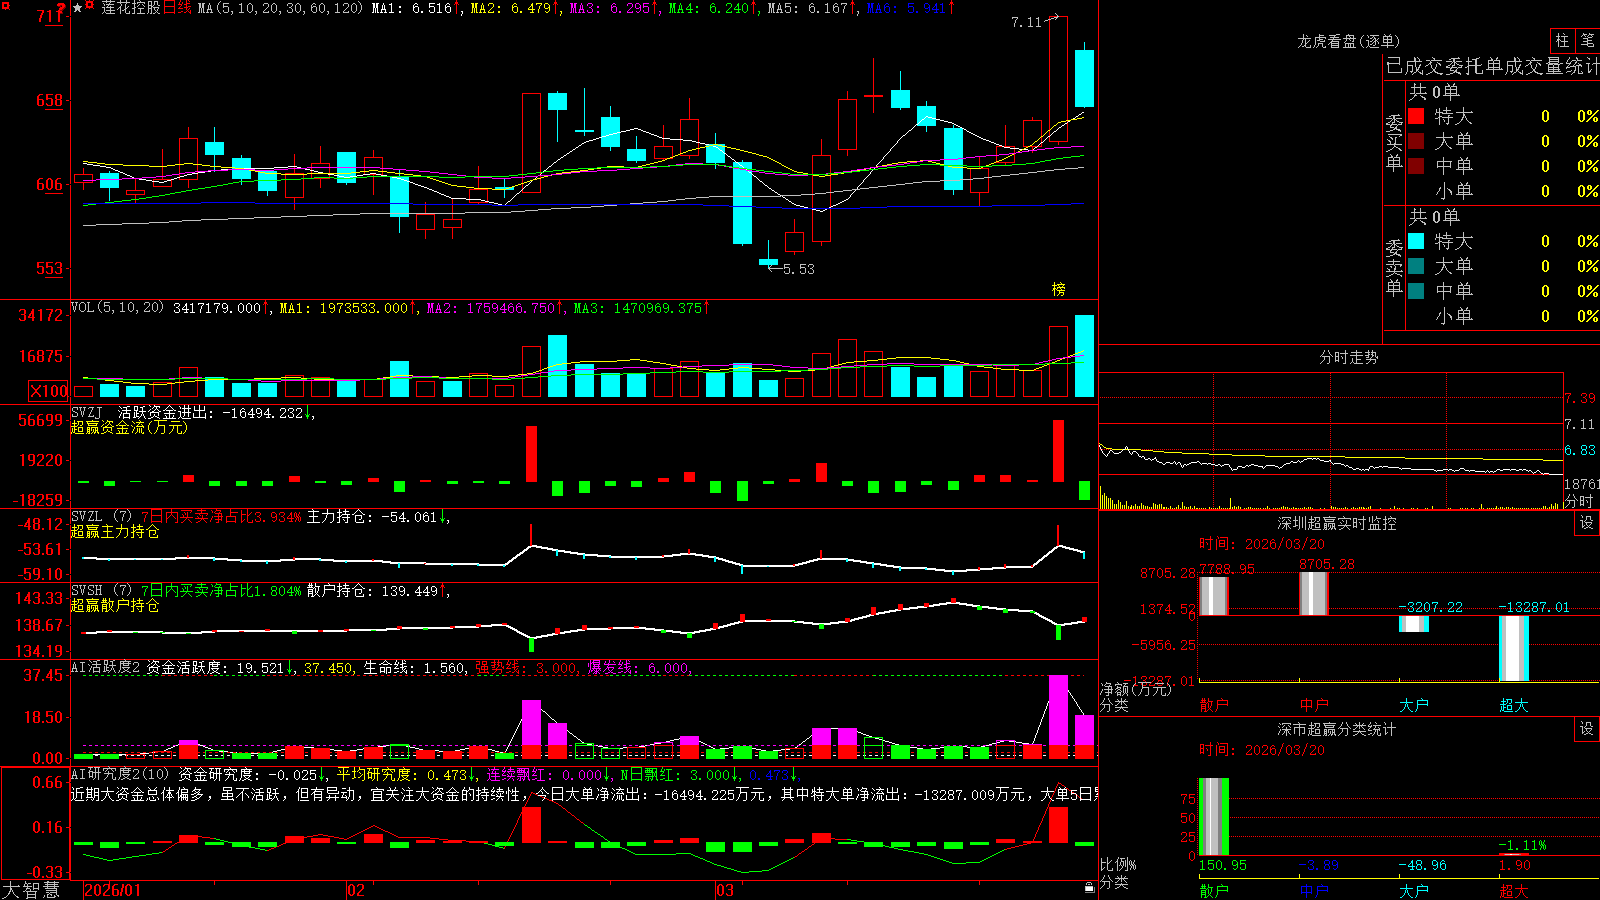Click the 日线 period label to change timeframe

[x=177, y=8]
